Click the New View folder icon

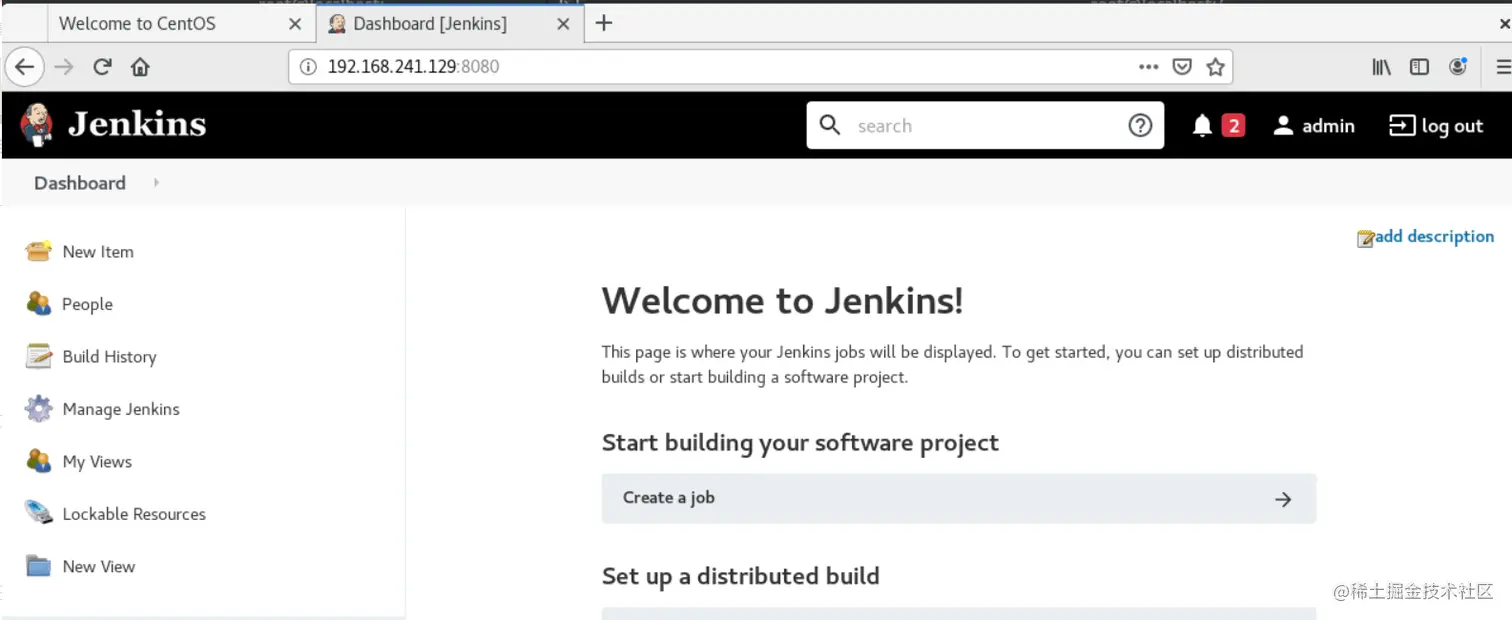coord(38,566)
